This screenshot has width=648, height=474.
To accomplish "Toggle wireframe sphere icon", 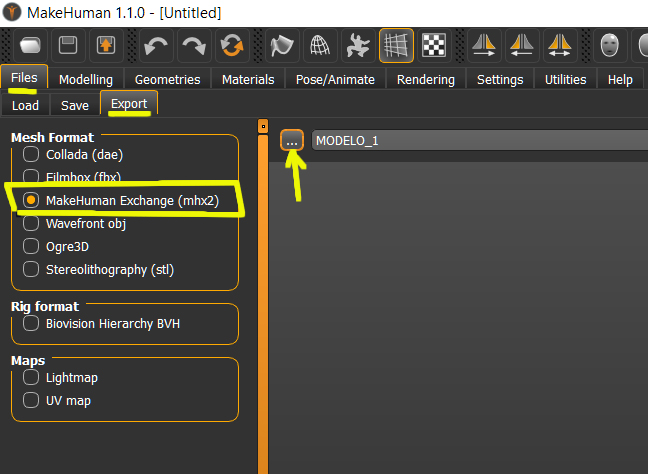I will pos(320,45).
